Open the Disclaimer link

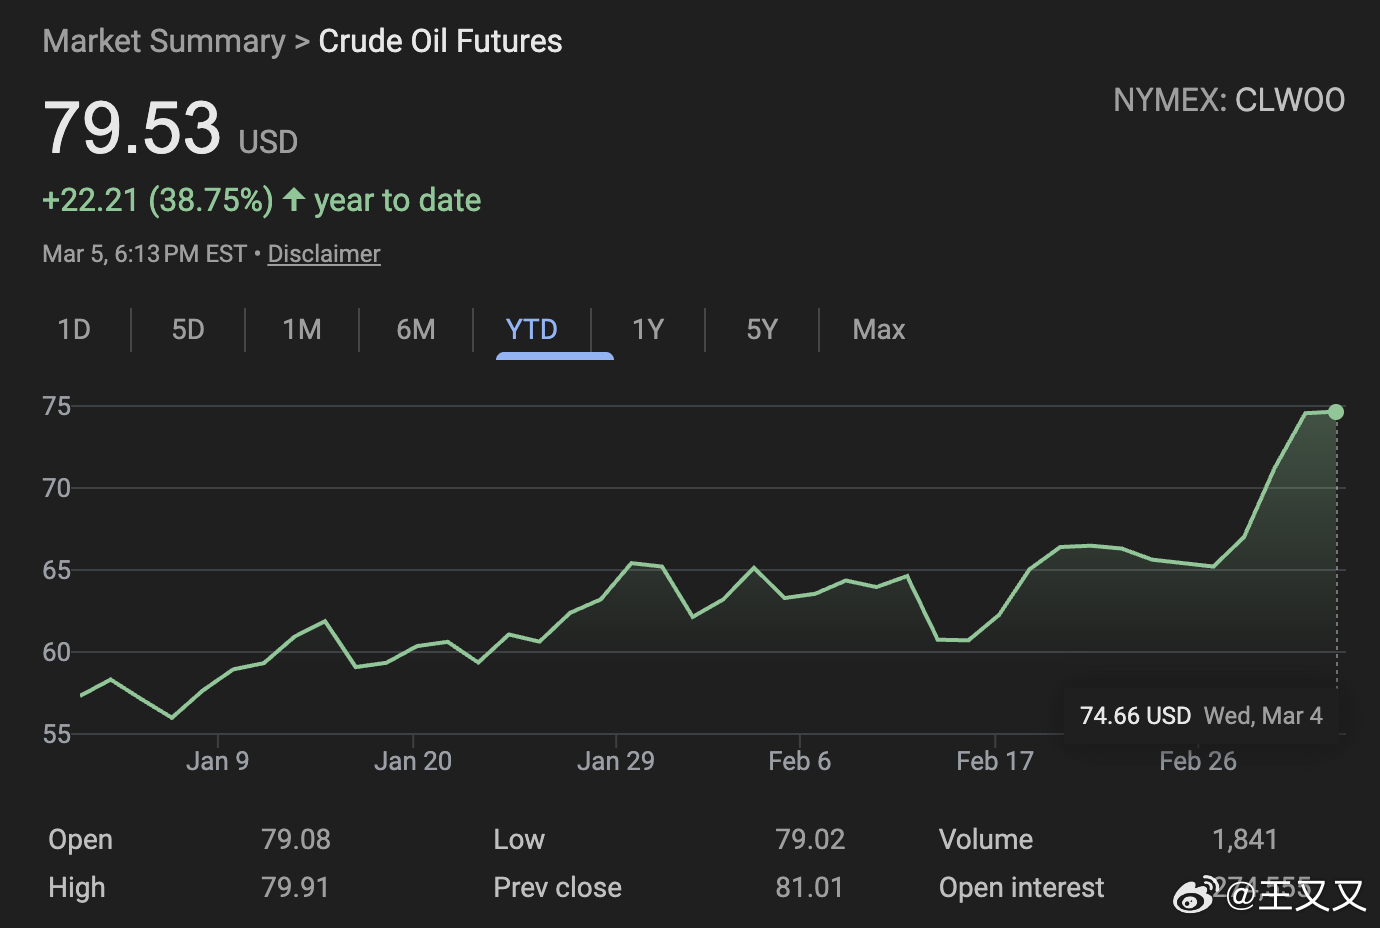click(324, 254)
